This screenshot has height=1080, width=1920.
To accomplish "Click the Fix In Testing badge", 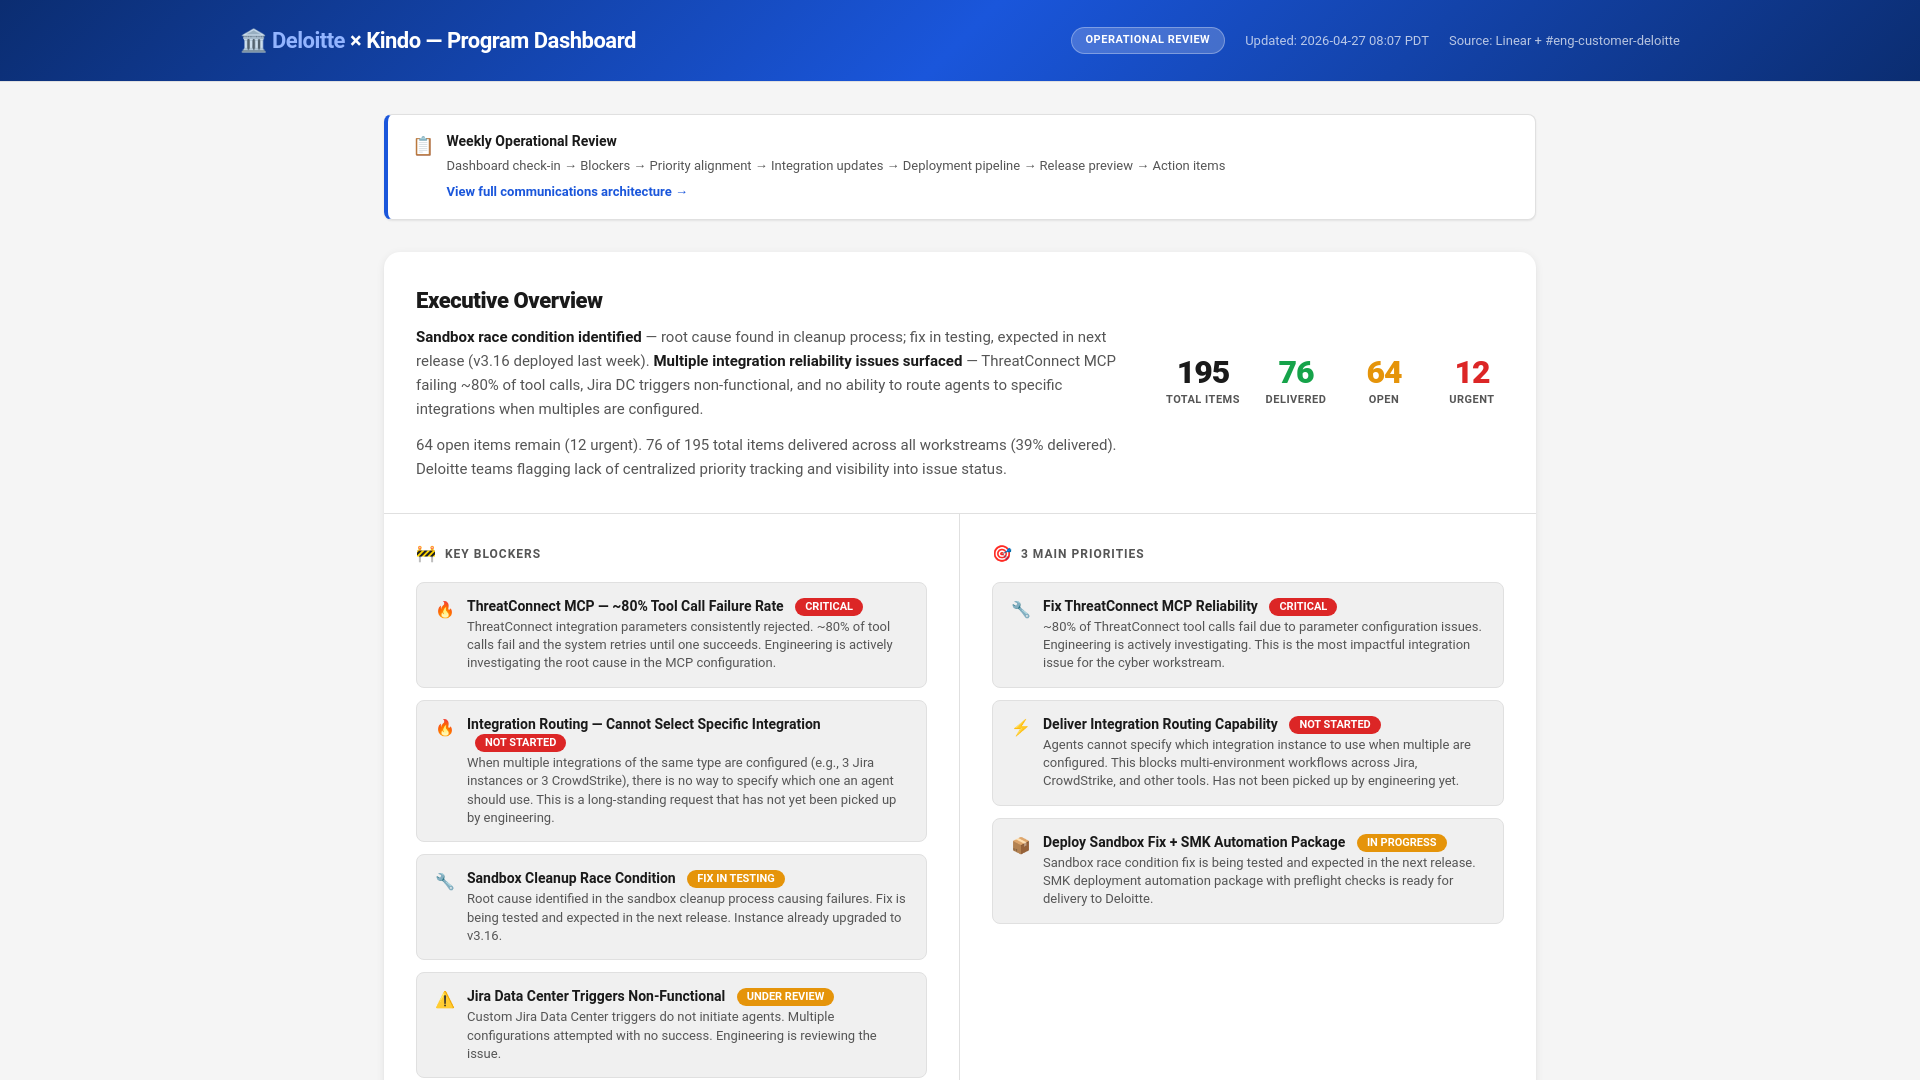I will (x=736, y=879).
